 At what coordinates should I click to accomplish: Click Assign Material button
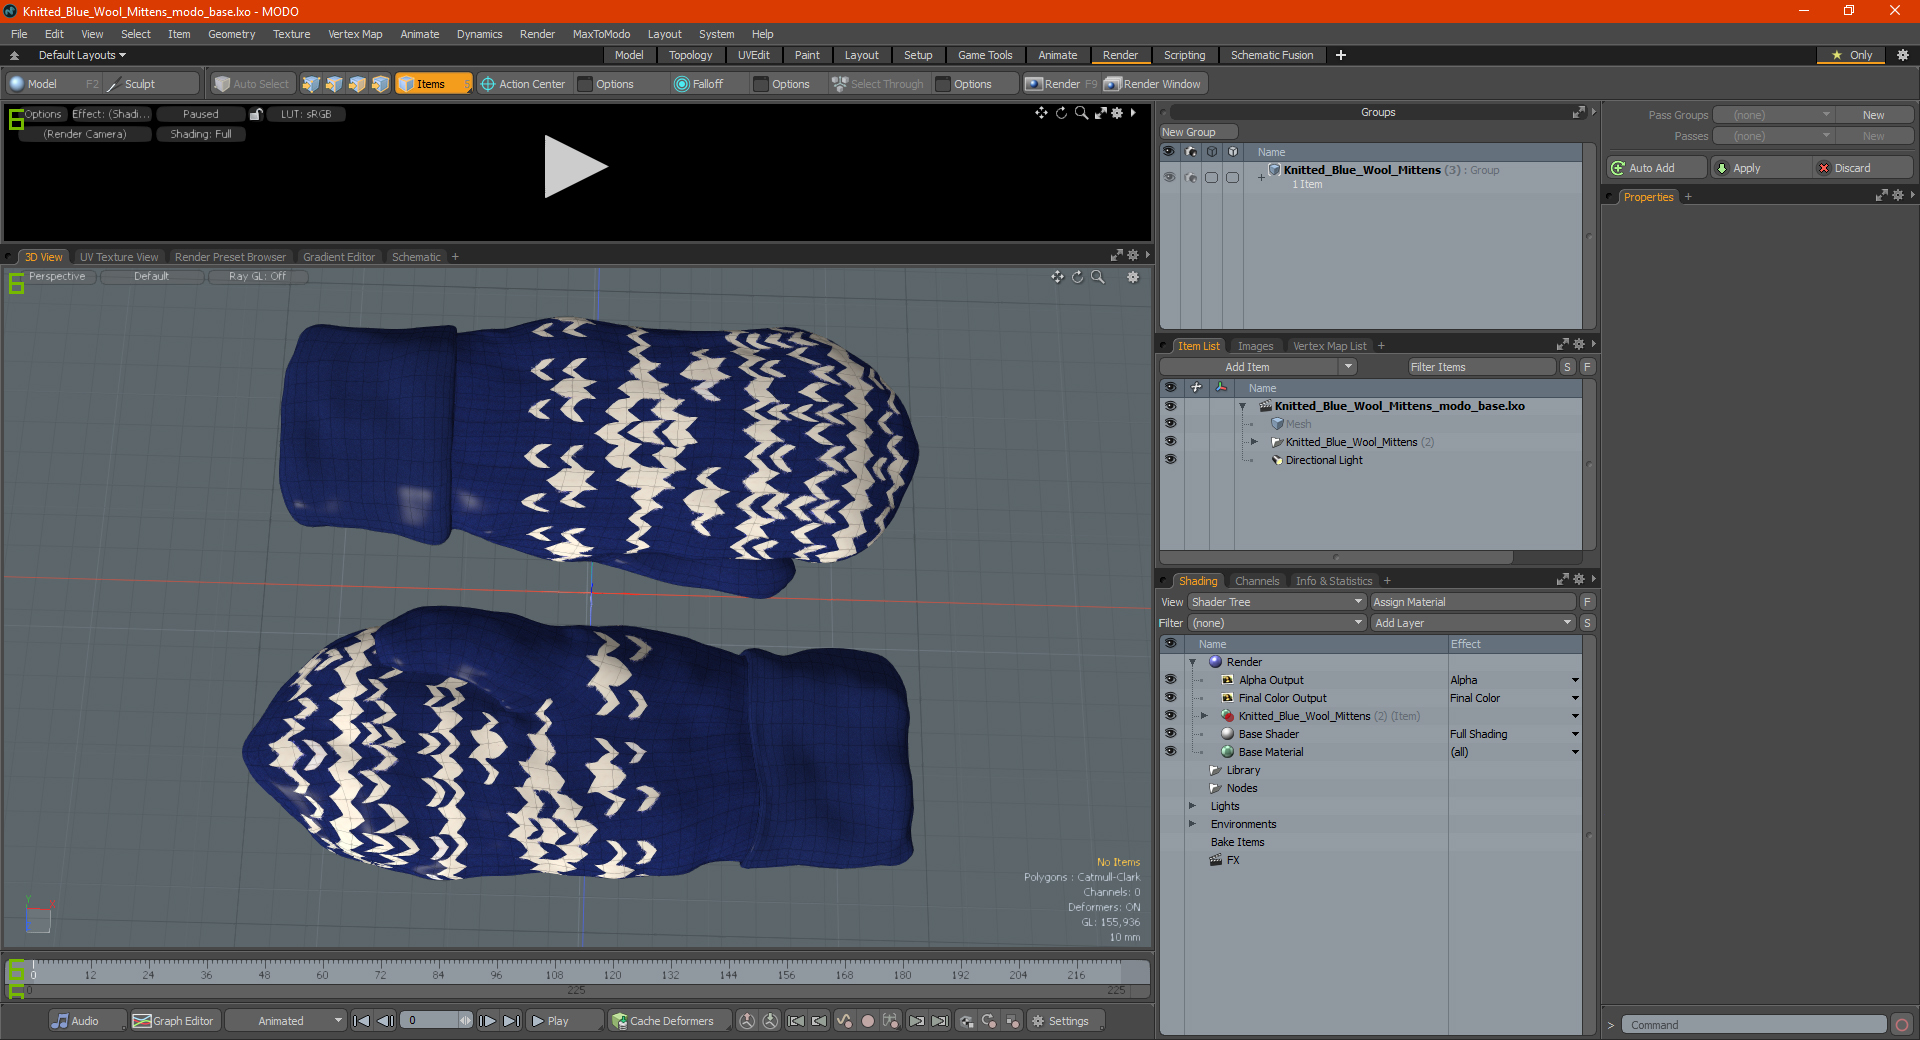[1473, 602]
